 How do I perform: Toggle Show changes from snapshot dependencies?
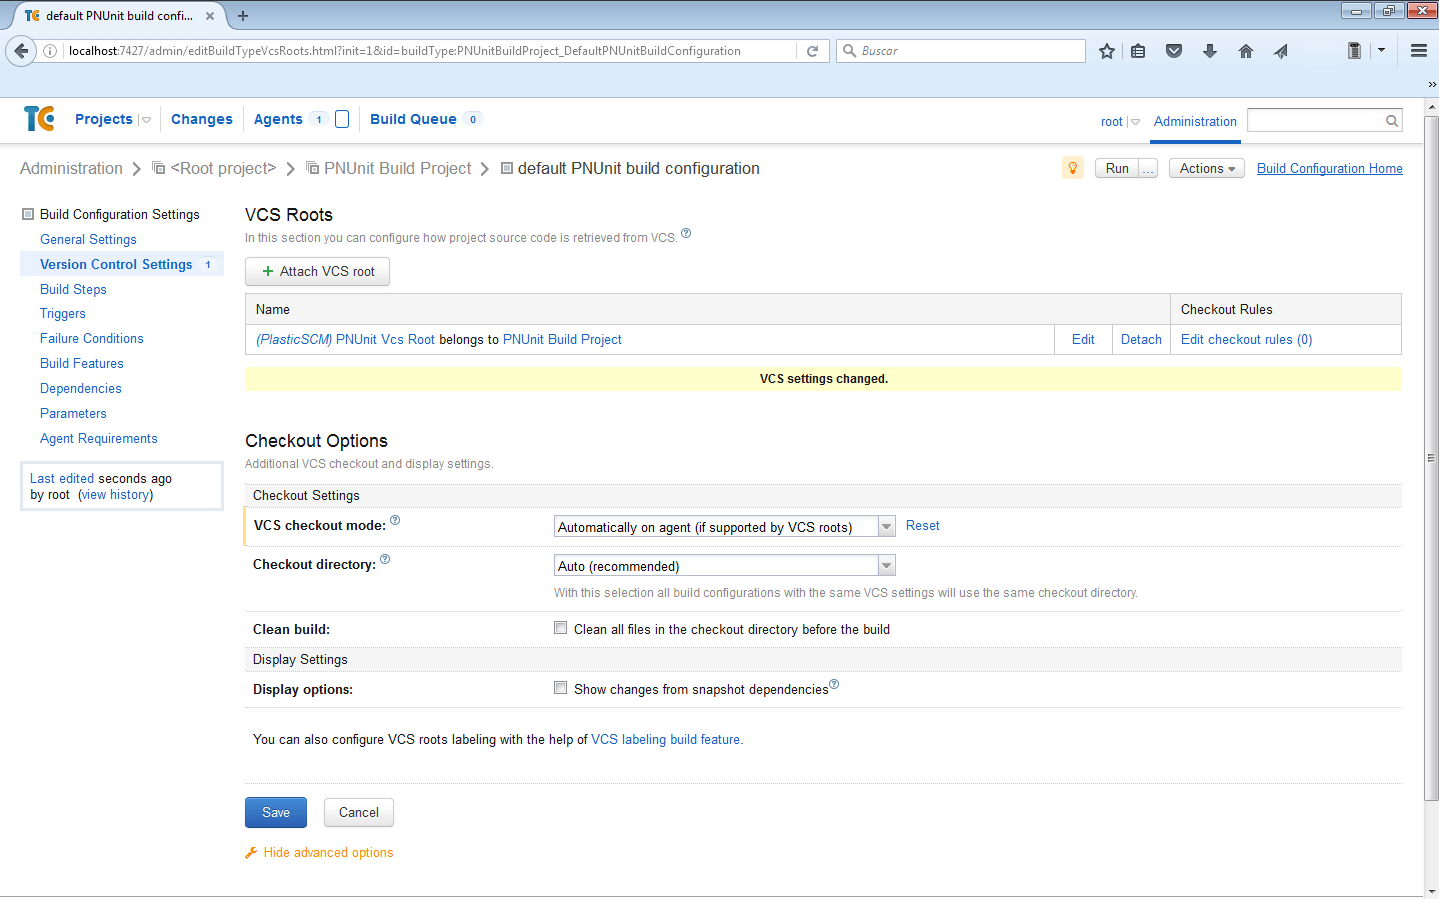pyautogui.click(x=561, y=688)
